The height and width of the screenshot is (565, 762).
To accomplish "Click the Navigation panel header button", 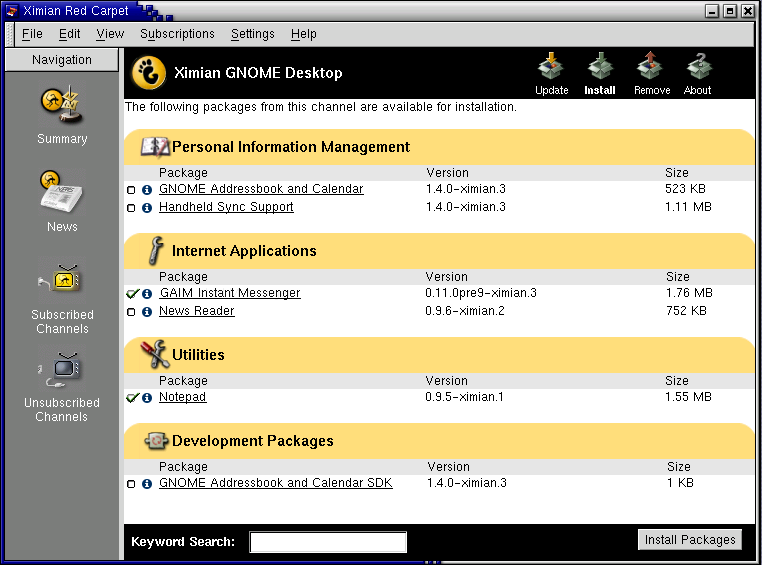I will tap(62, 60).
